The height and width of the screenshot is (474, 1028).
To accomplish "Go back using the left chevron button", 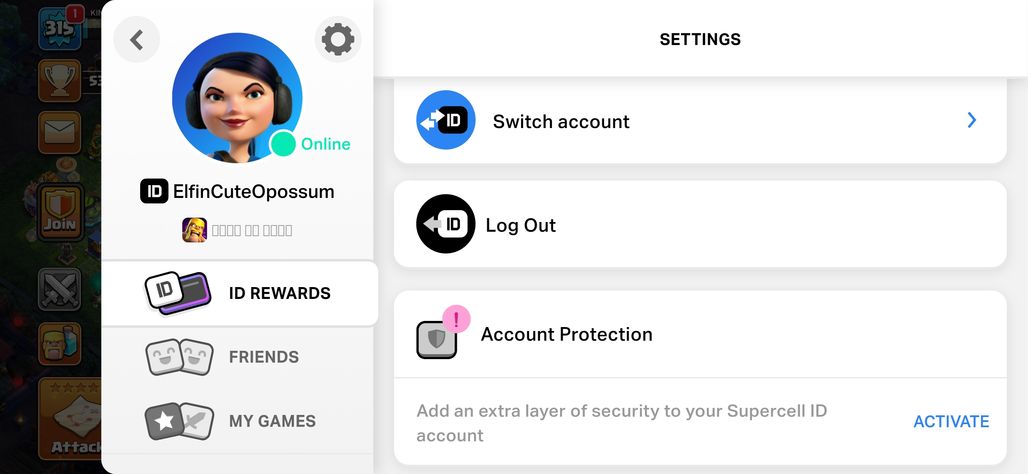I will click(x=136, y=39).
